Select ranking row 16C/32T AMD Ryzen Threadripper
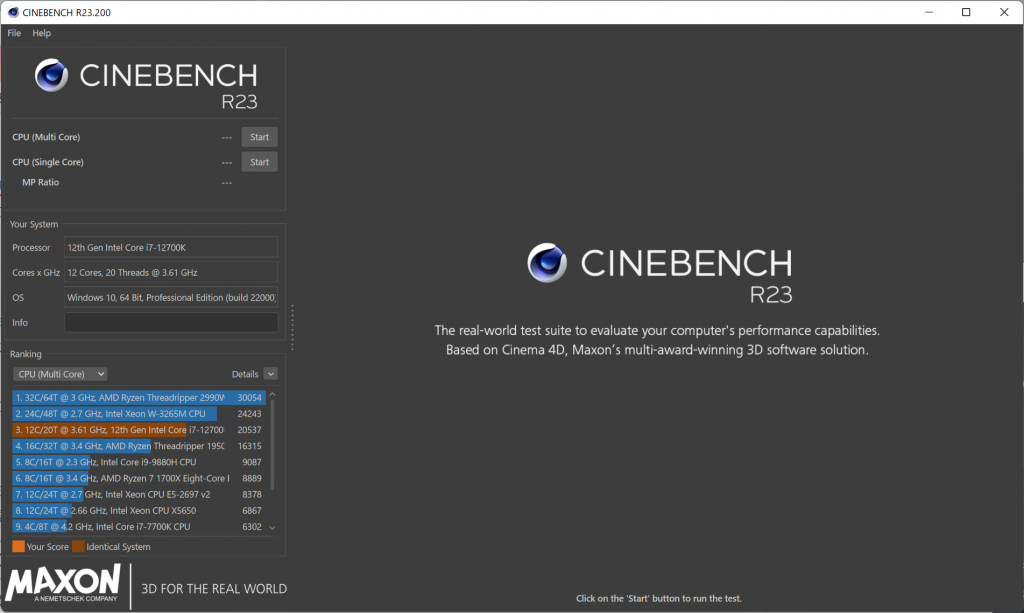This screenshot has width=1024, height=613. 138,446
